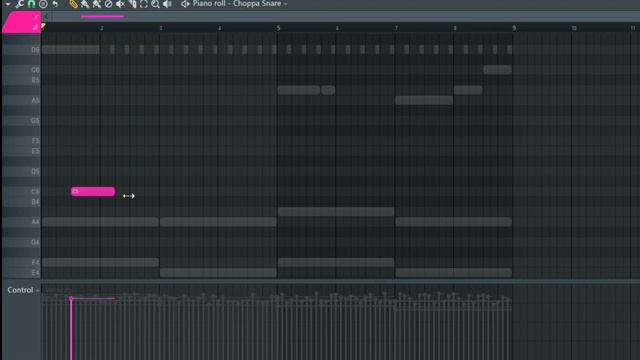Image resolution: width=640 pixels, height=360 pixels.
Task: Open the wrench Tools menu
Action: point(19,4)
